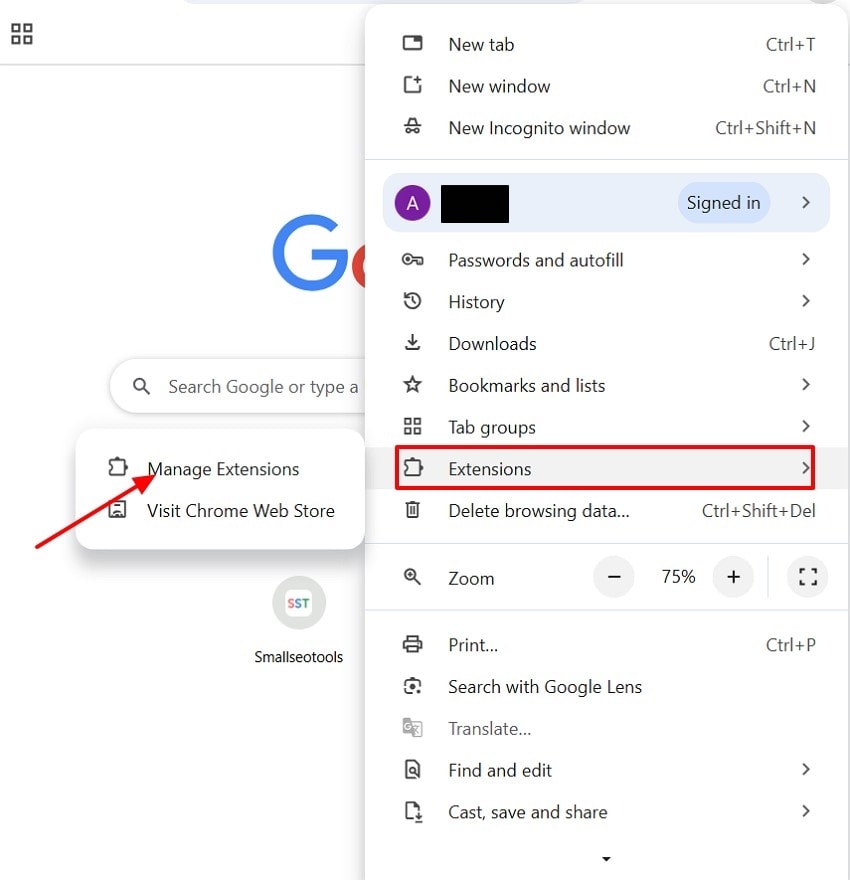Click the puzzle icon next to Manage Extensions

[x=118, y=468]
